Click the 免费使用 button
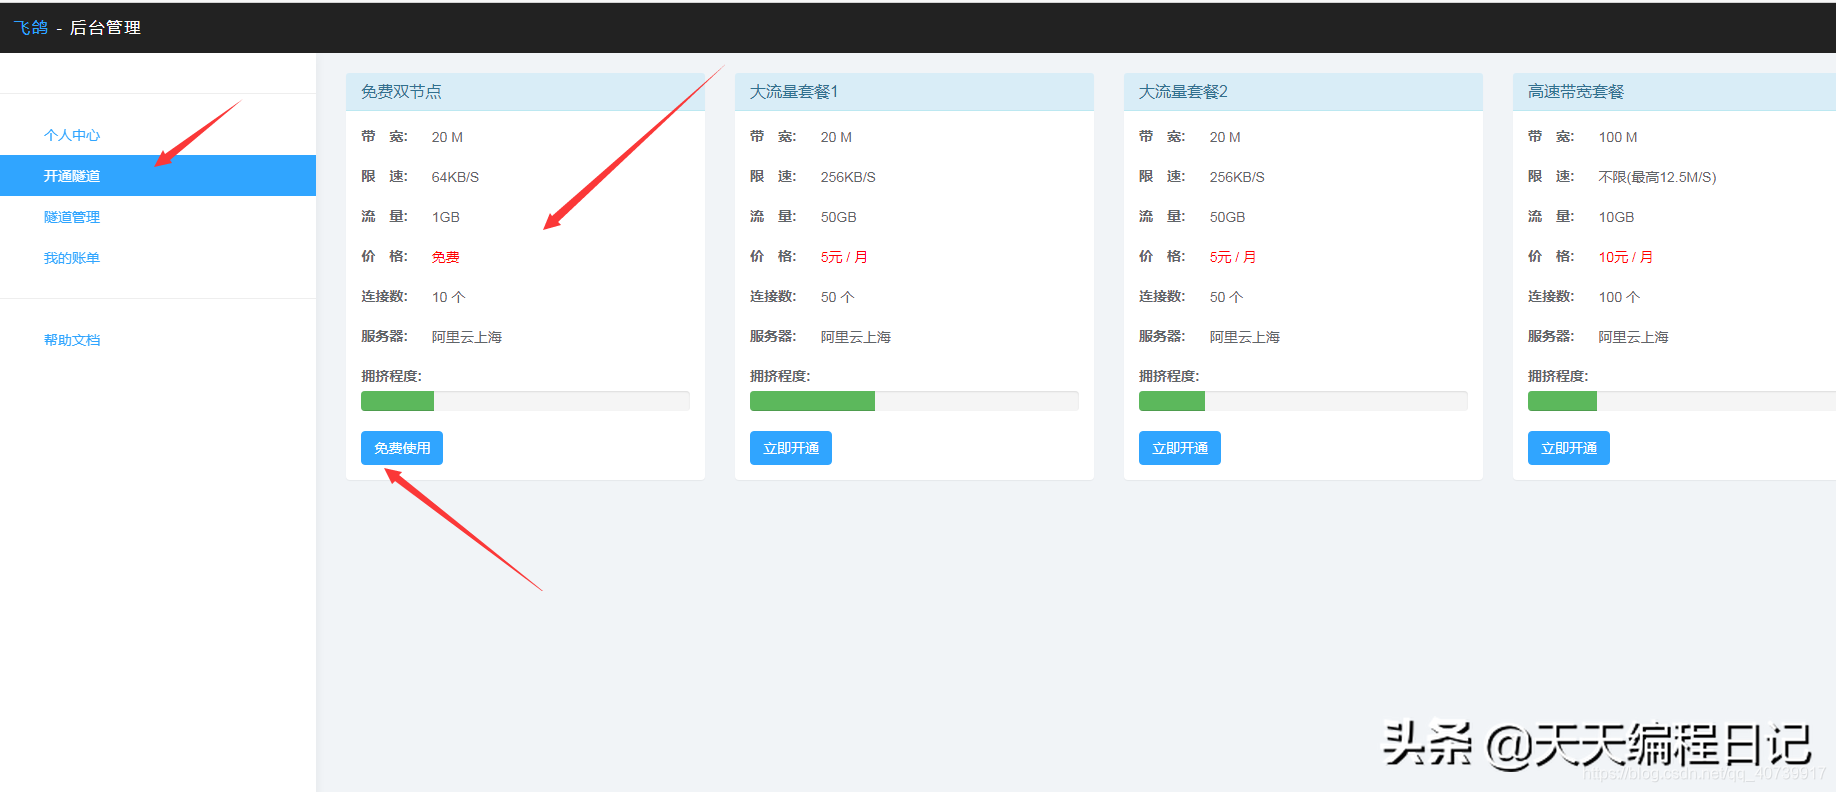 pos(402,448)
